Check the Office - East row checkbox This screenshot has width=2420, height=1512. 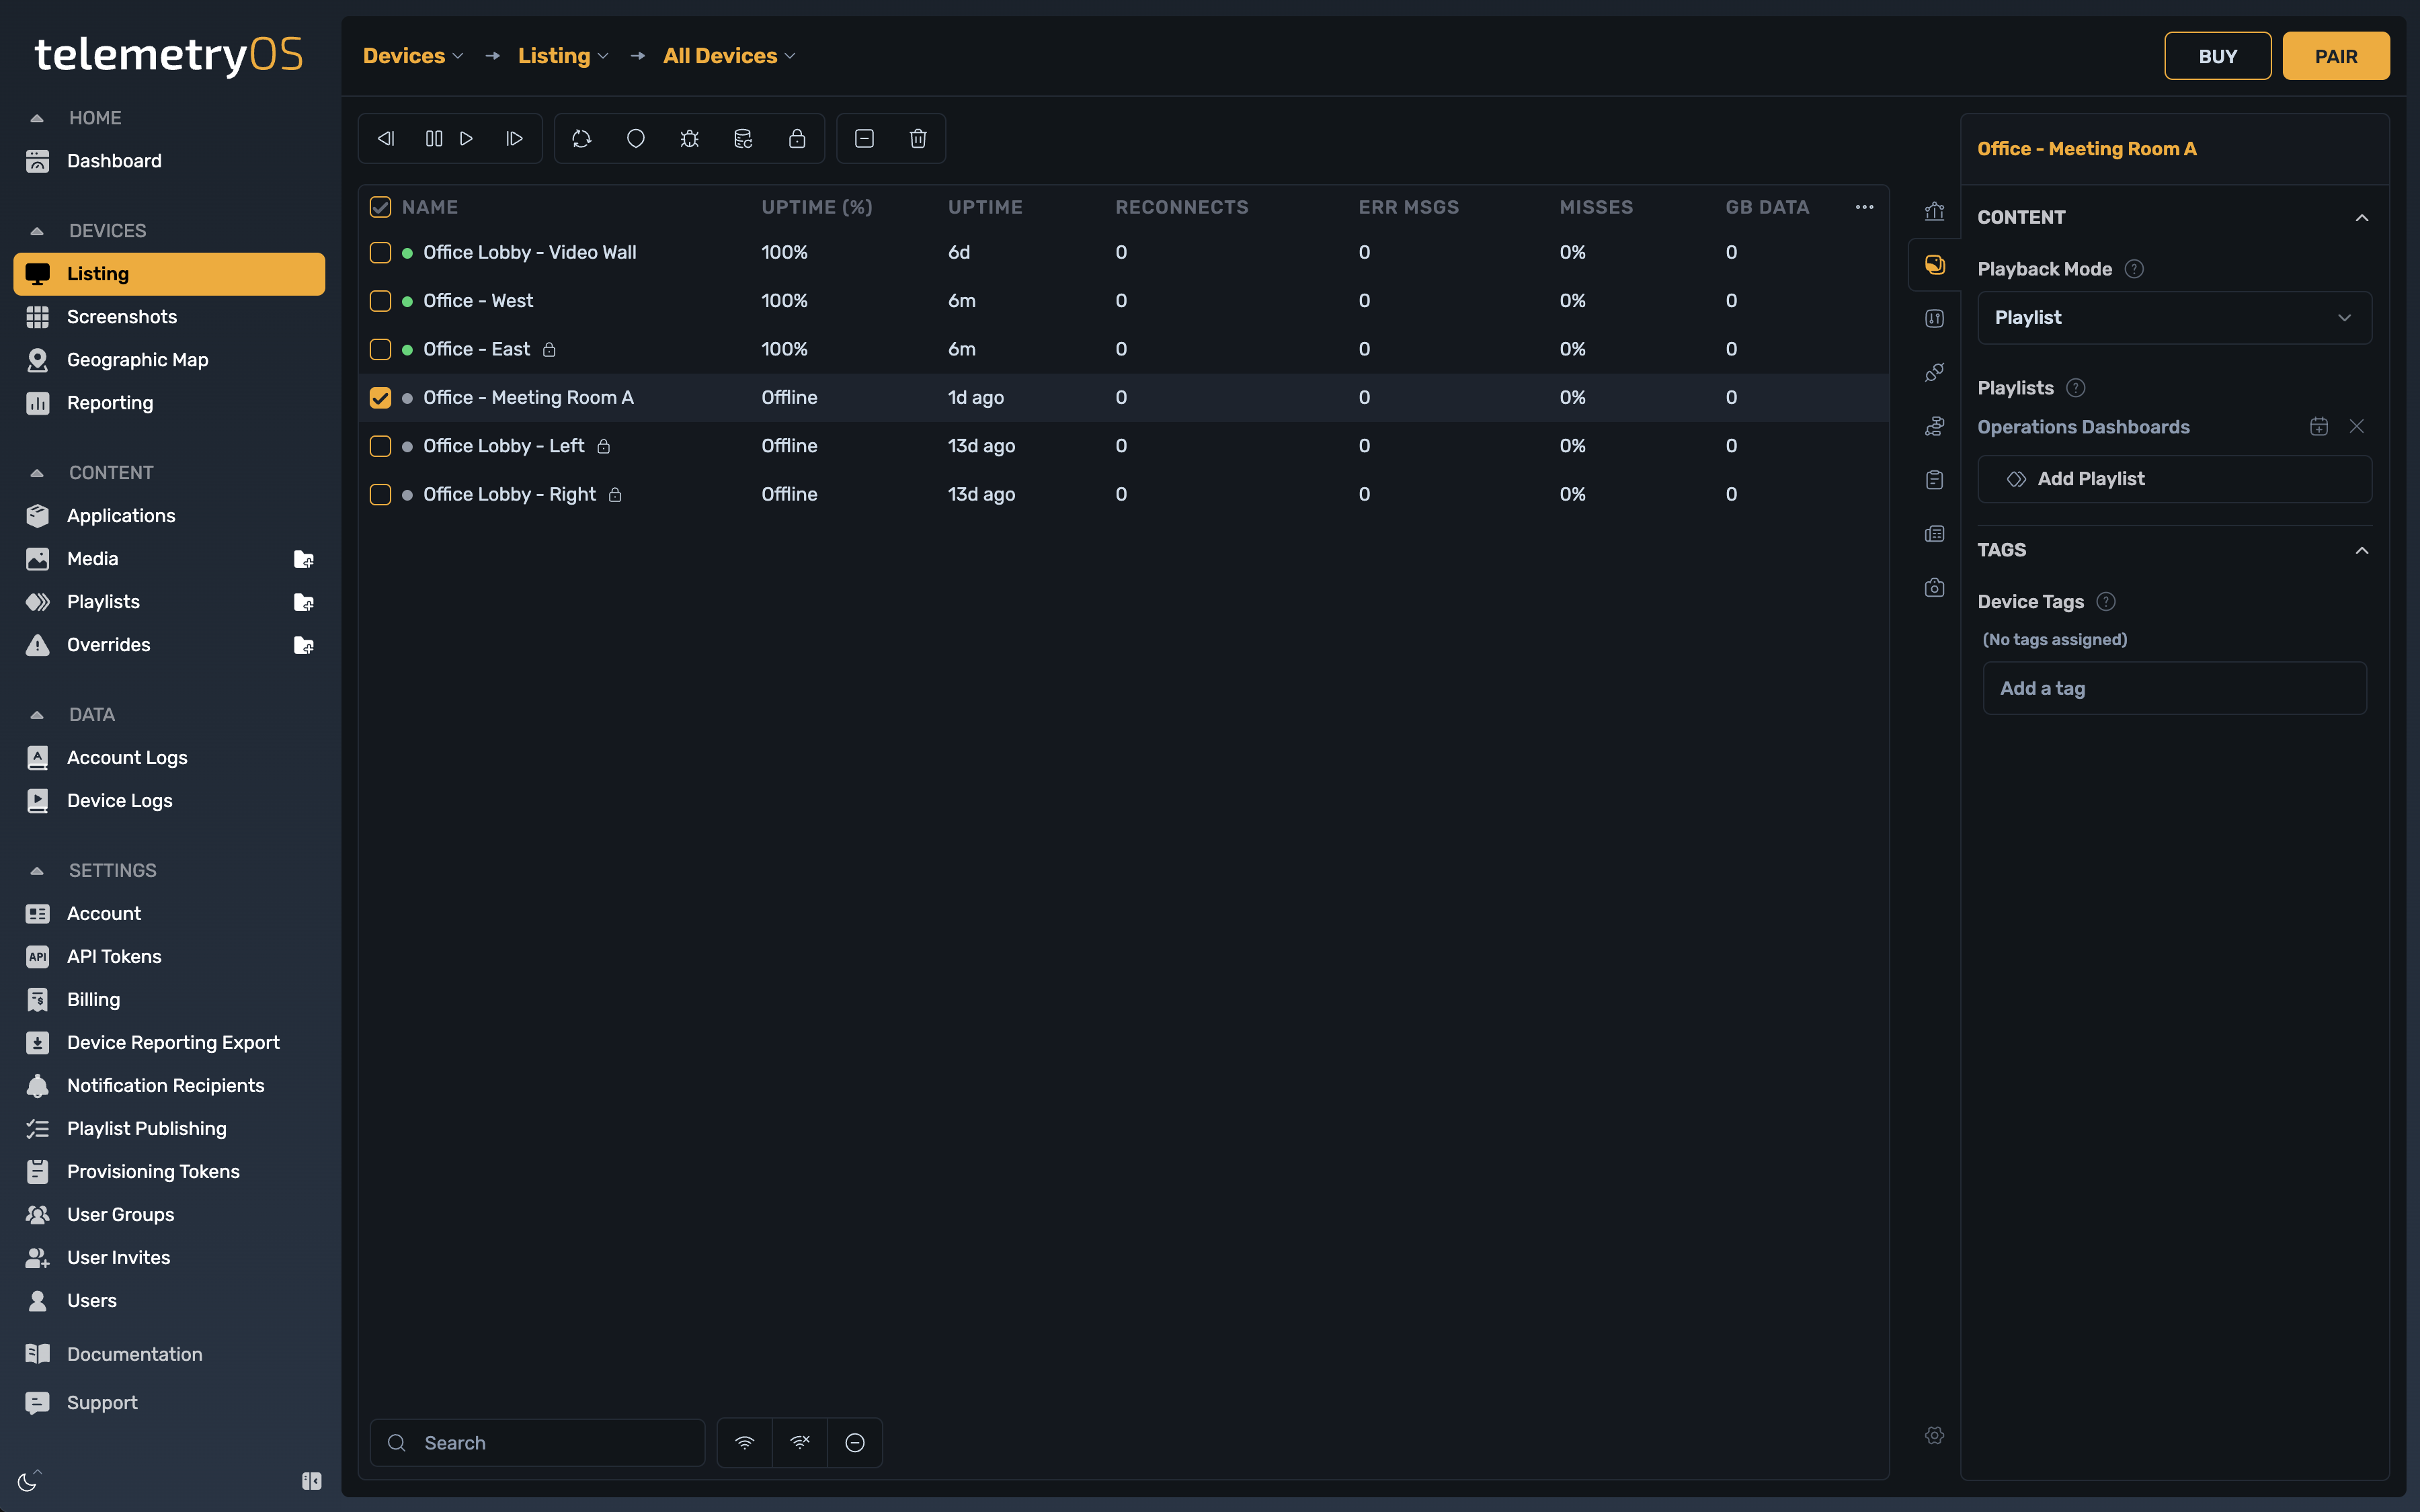pyautogui.click(x=380, y=349)
